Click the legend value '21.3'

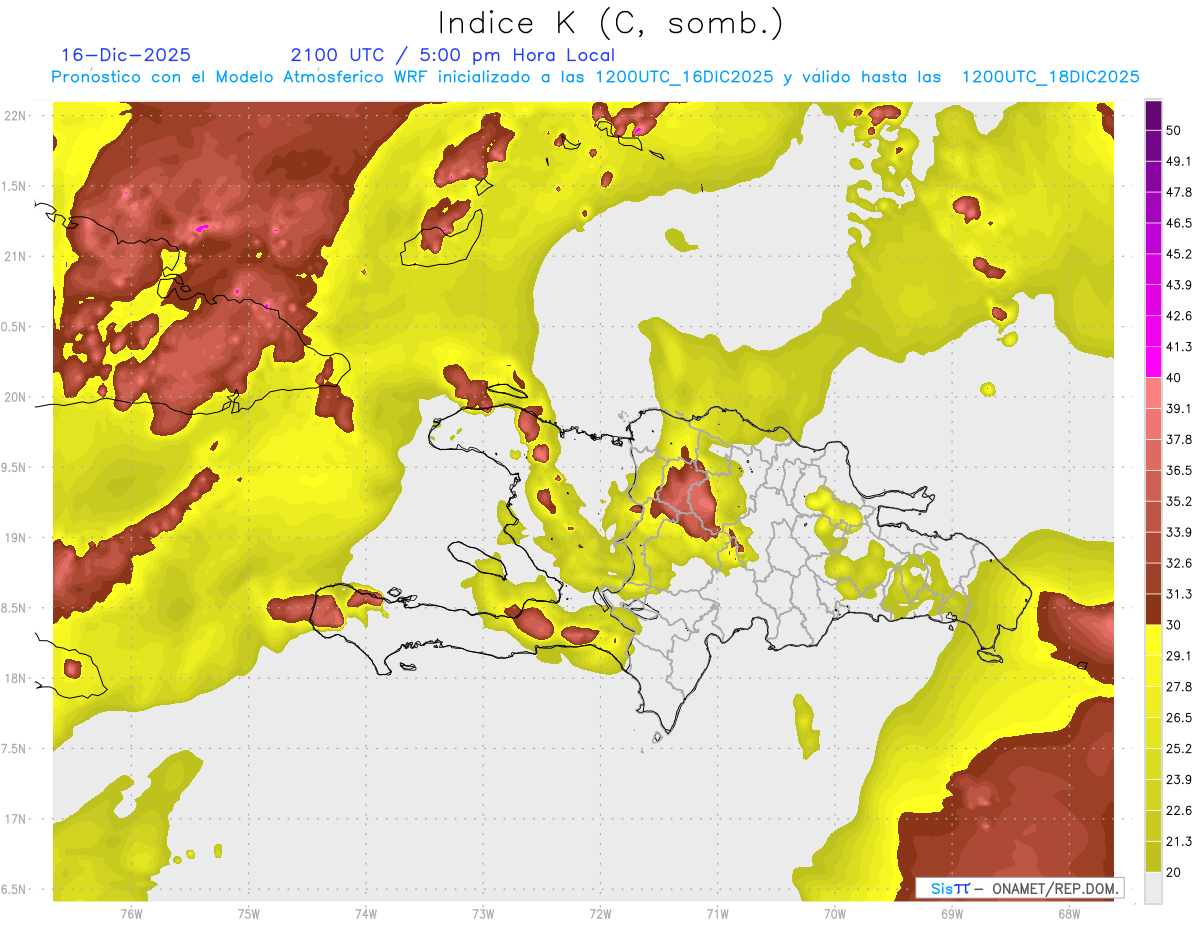(1179, 842)
